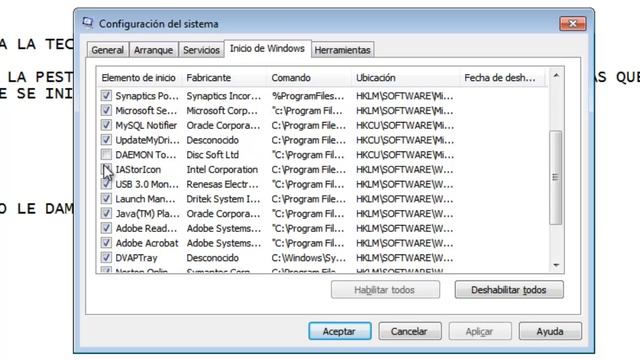Select the Inicio de Windows tab
640x360 pixels.
click(267, 49)
